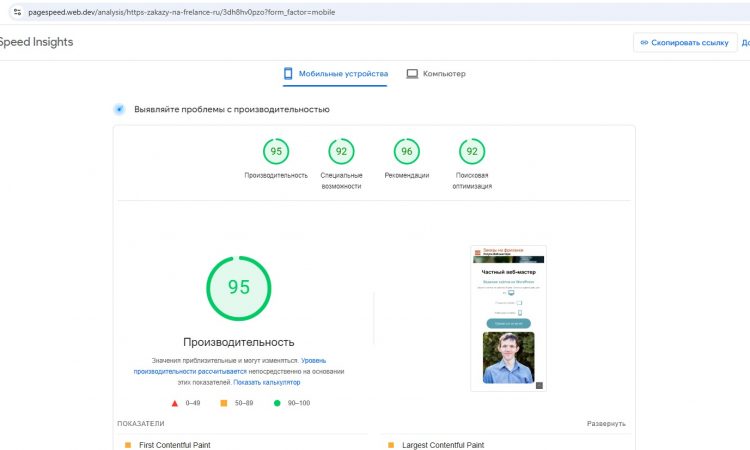Jump to Специальные возможности score 92
750x450 pixels.
click(x=341, y=151)
